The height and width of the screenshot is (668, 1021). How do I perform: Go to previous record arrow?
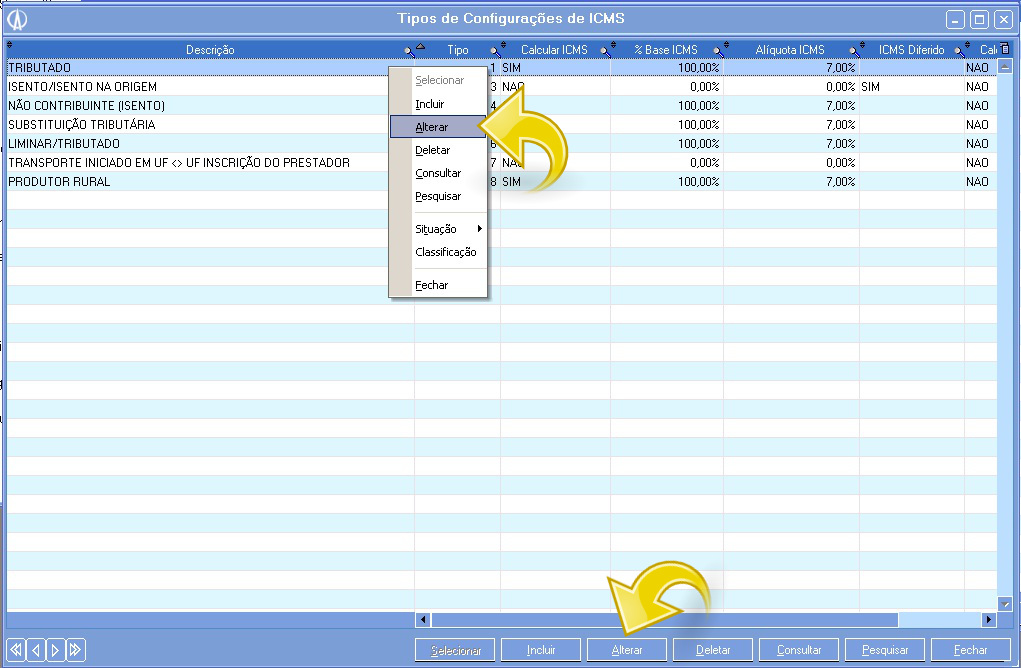coord(35,649)
